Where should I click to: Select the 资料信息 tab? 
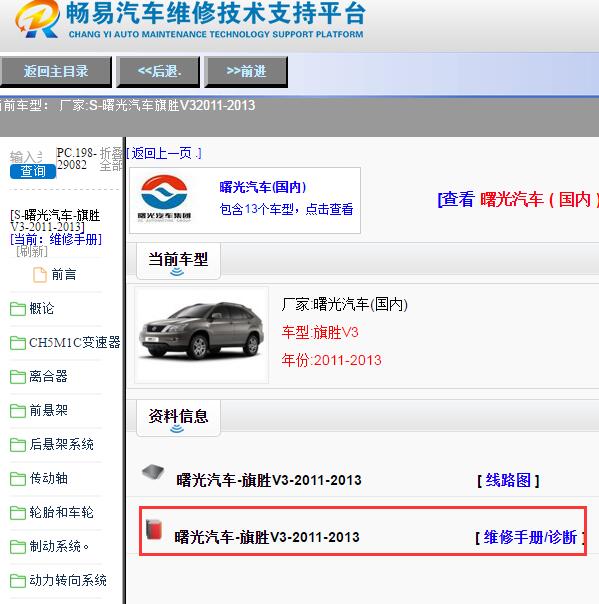point(178,418)
